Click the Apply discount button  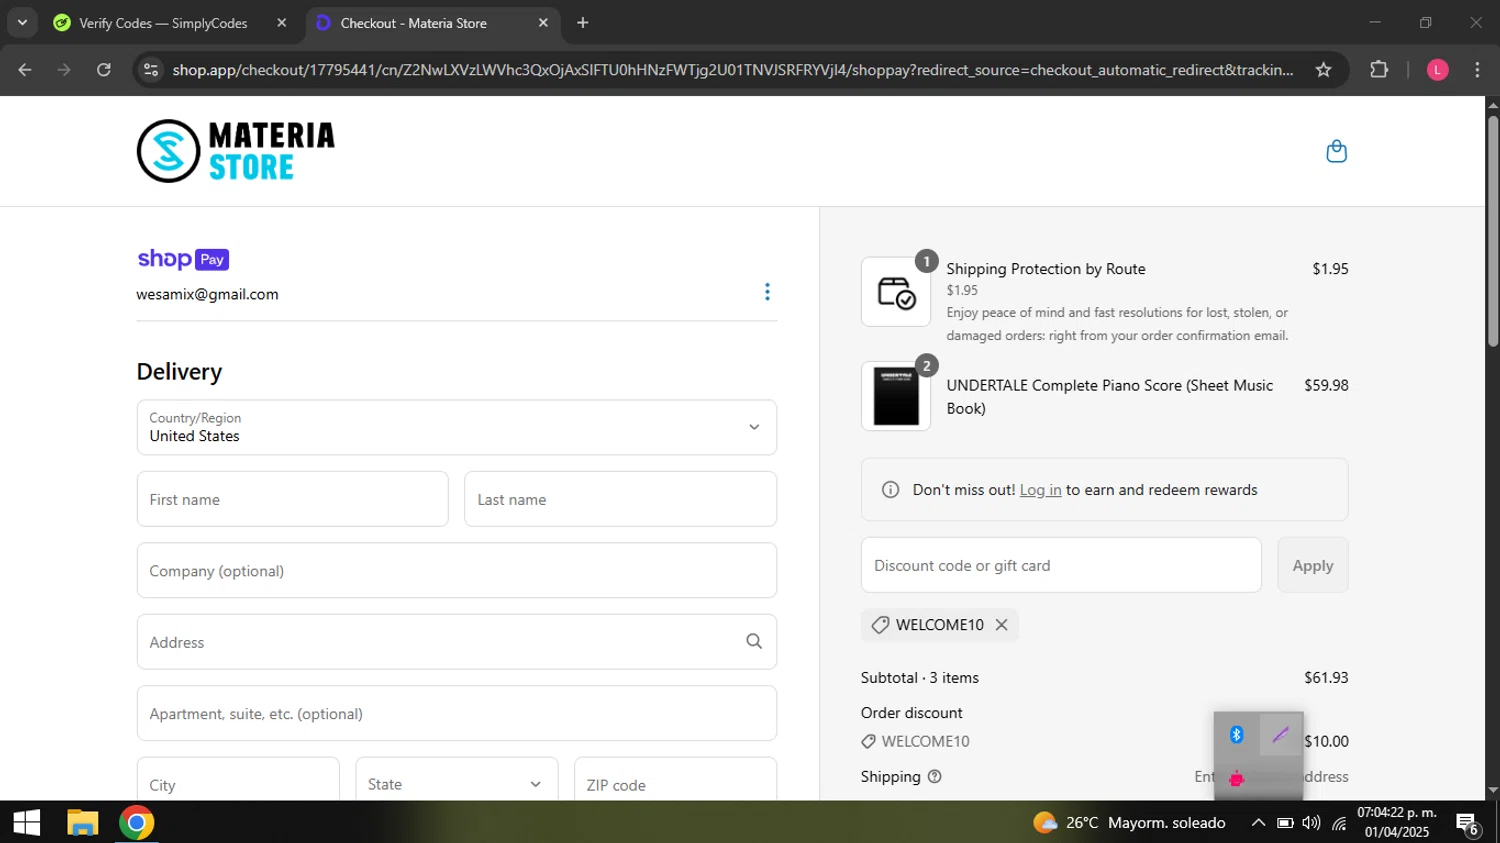click(x=1313, y=565)
